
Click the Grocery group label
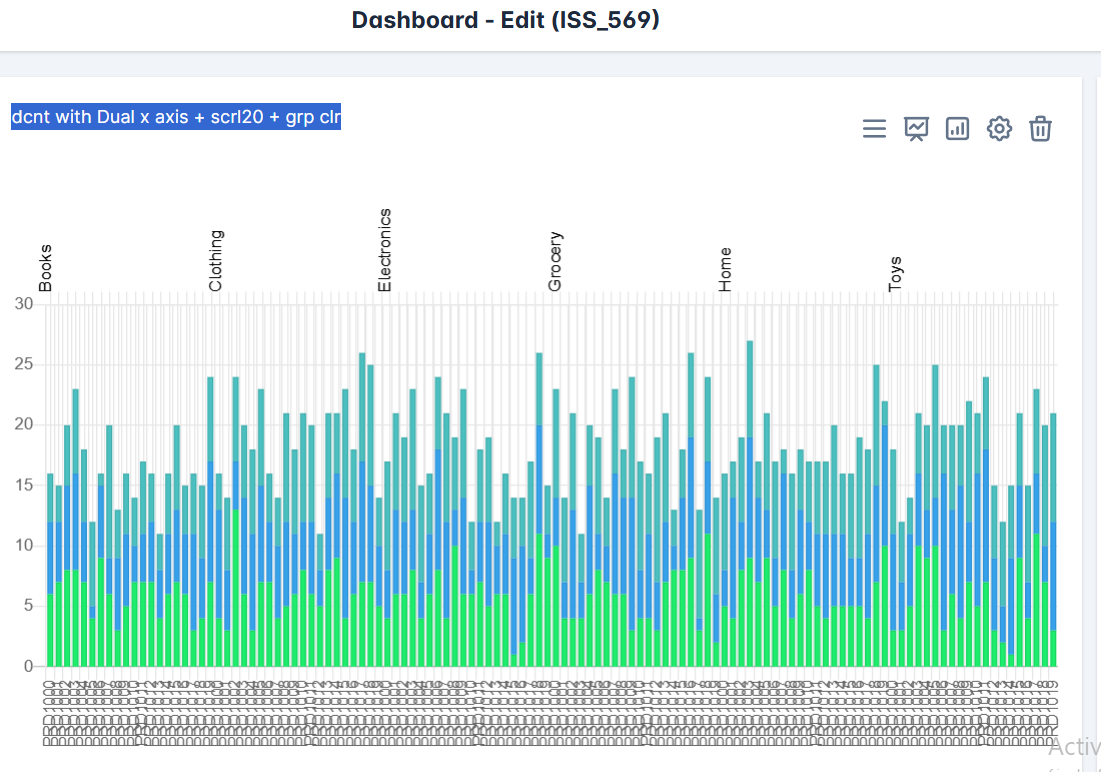[x=555, y=261]
